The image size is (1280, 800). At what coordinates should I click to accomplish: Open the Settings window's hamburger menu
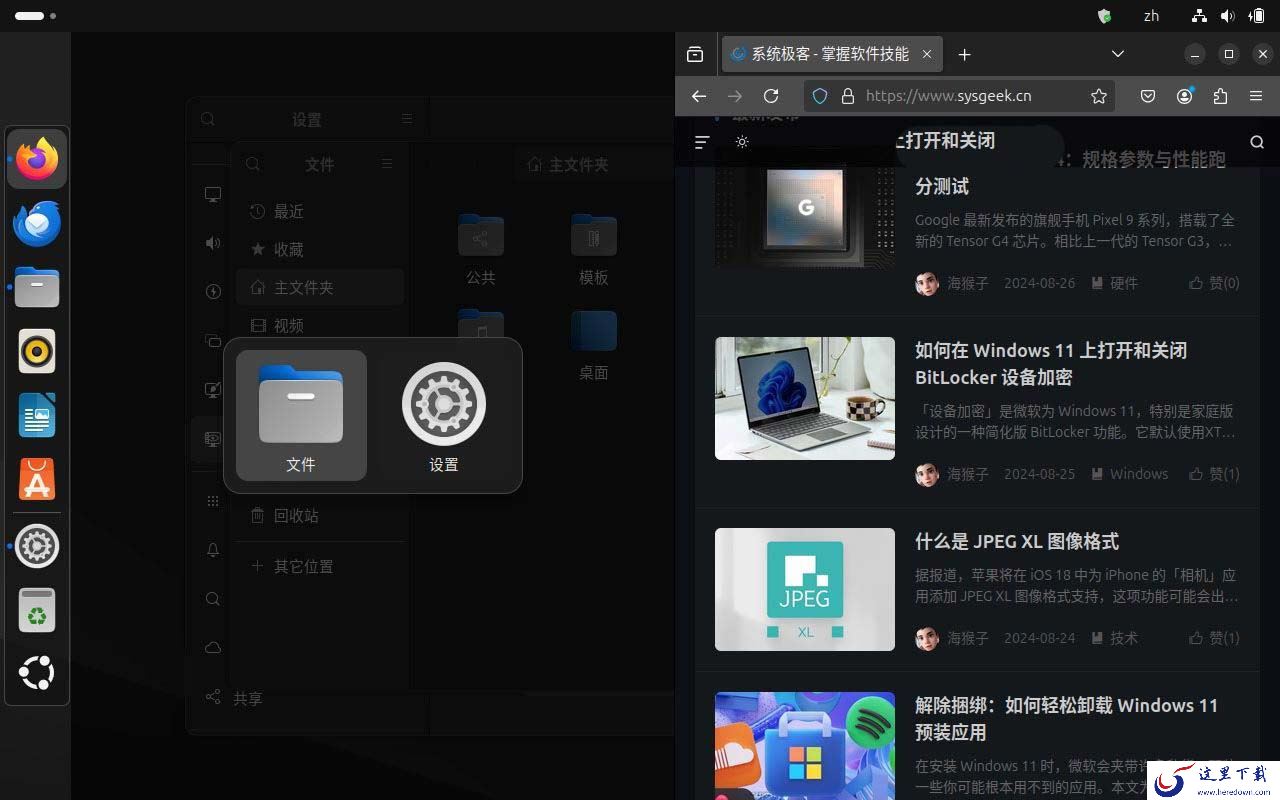[407, 119]
